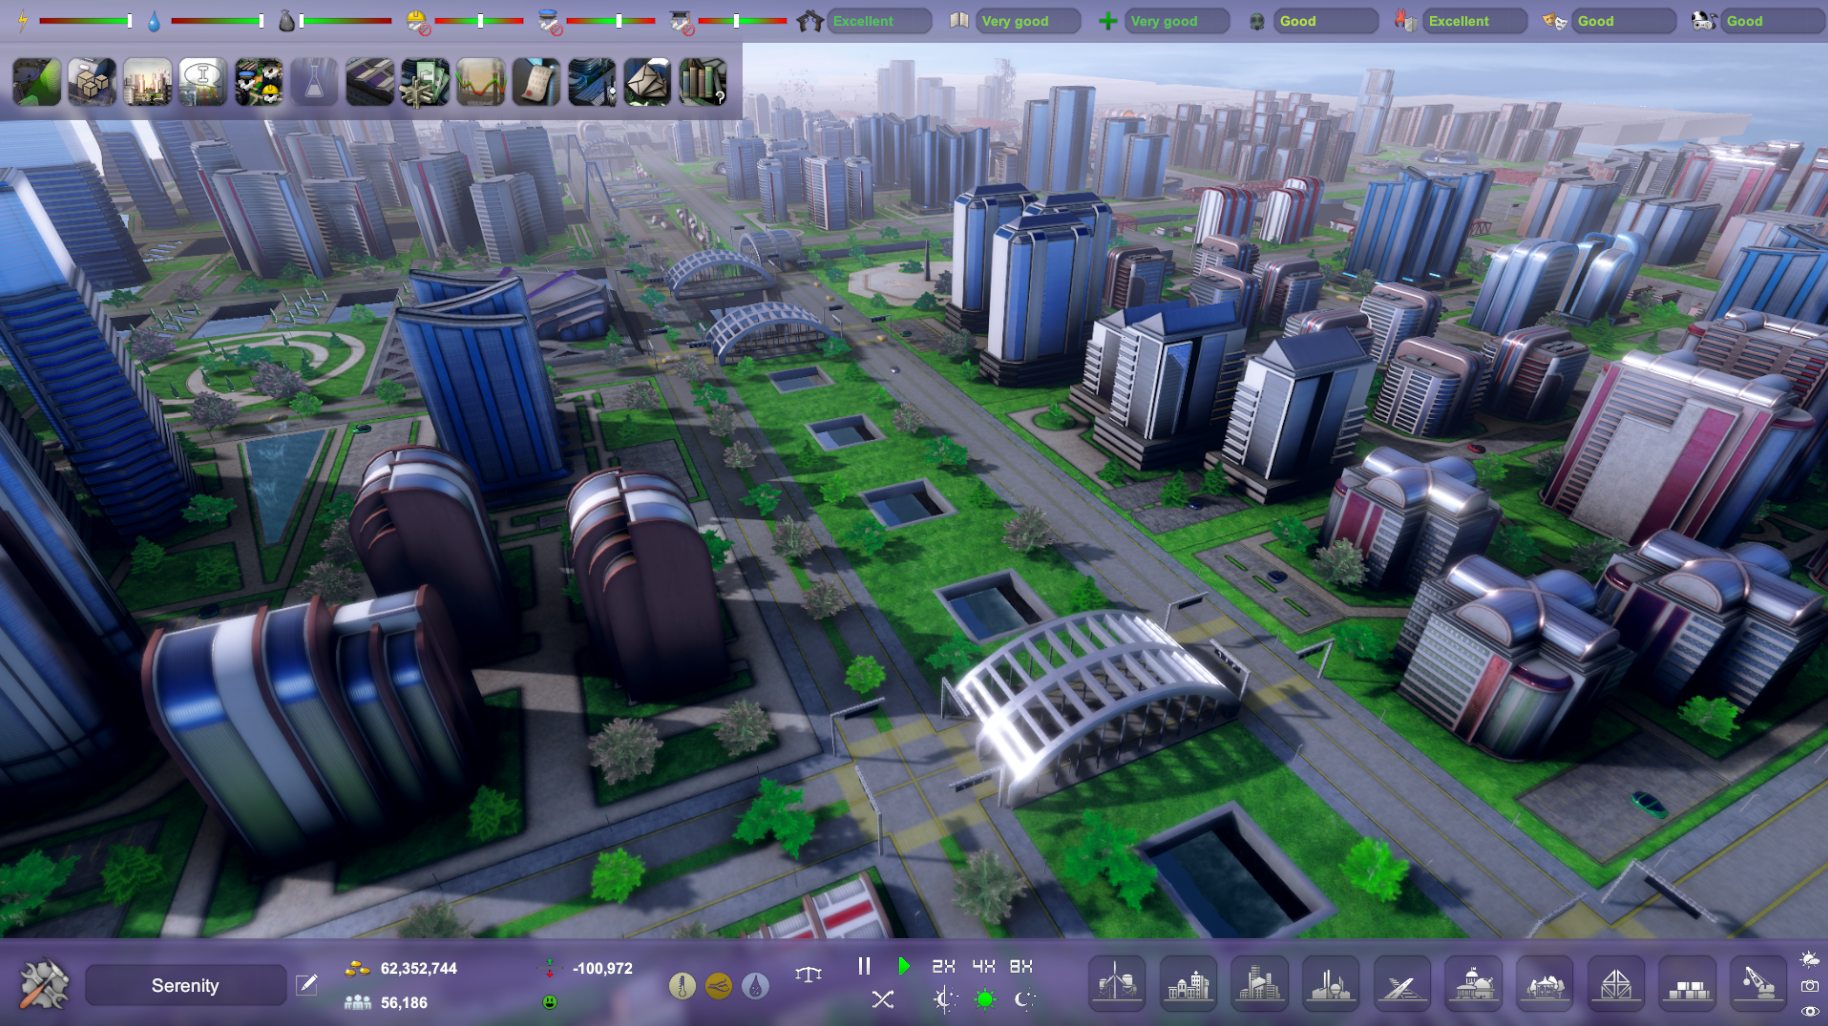Open the terrain overlay view icon
Viewport: 1828px width, 1026px height.
coord(37,81)
